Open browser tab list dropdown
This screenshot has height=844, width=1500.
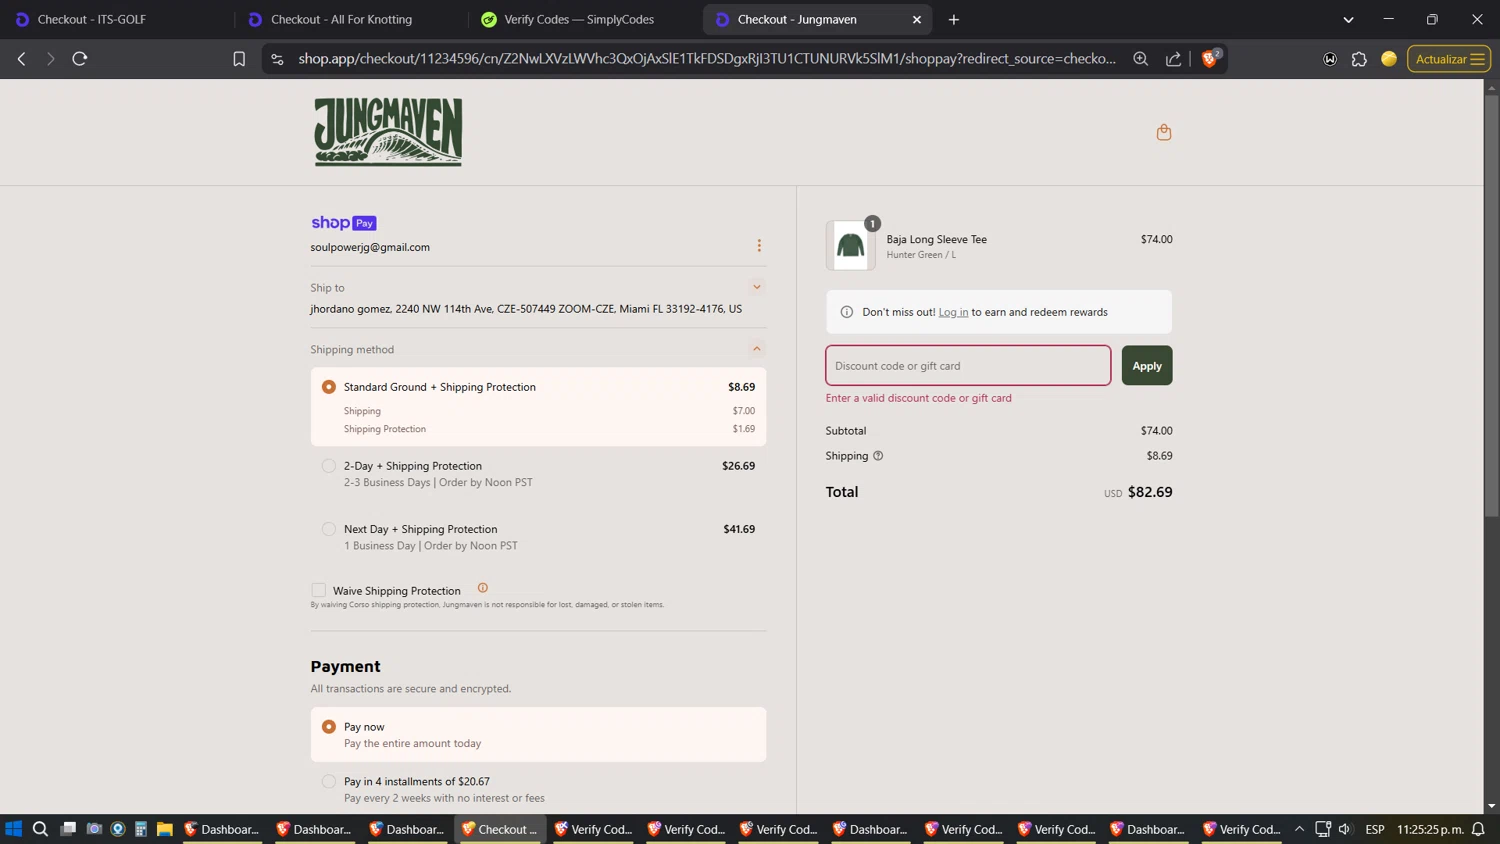click(1348, 19)
